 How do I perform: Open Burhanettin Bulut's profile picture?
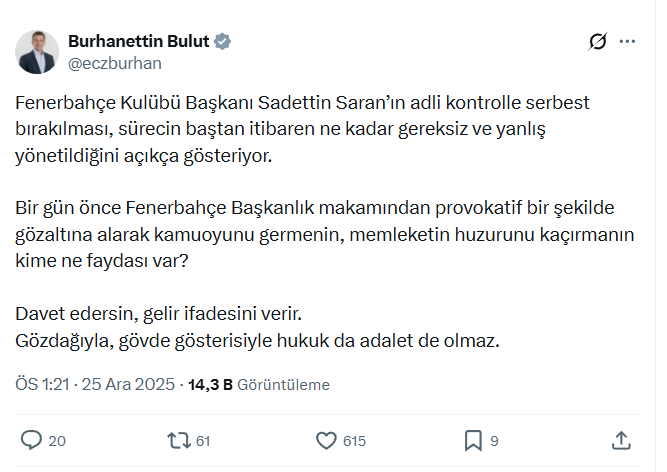37,51
